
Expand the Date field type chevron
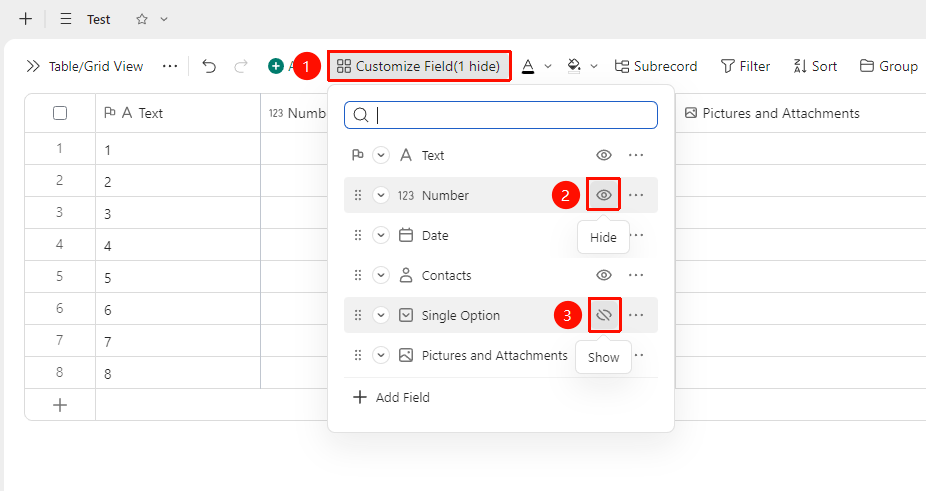[x=381, y=235]
